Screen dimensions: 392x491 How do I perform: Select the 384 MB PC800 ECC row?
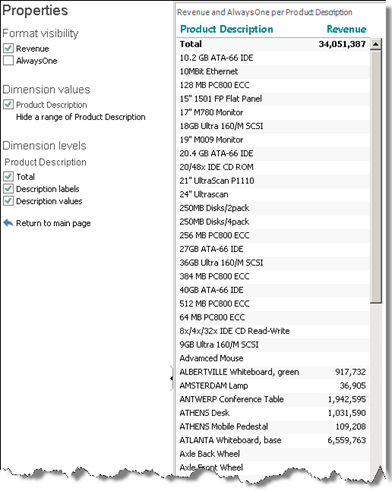[273, 277]
